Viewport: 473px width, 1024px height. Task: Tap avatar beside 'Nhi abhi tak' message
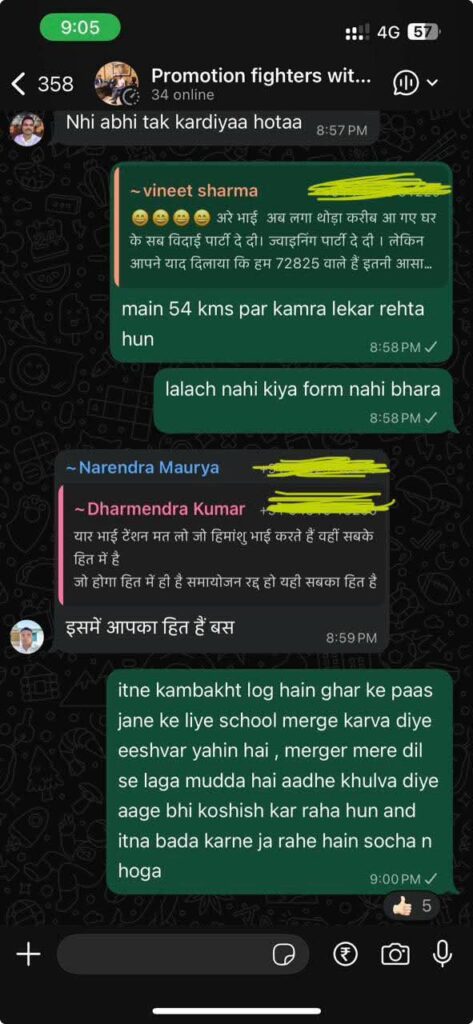click(x=27, y=129)
